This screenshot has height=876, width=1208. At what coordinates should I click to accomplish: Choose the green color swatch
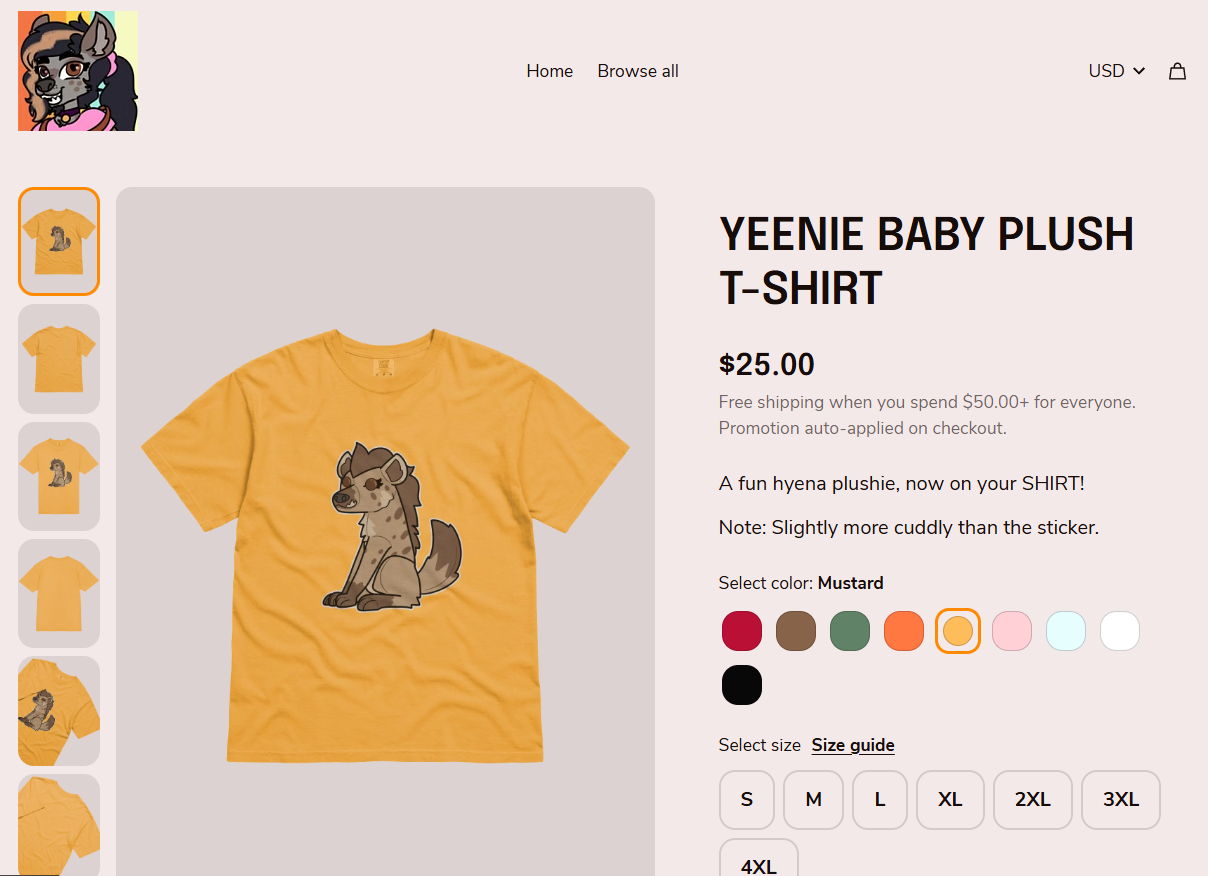click(850, 631)
